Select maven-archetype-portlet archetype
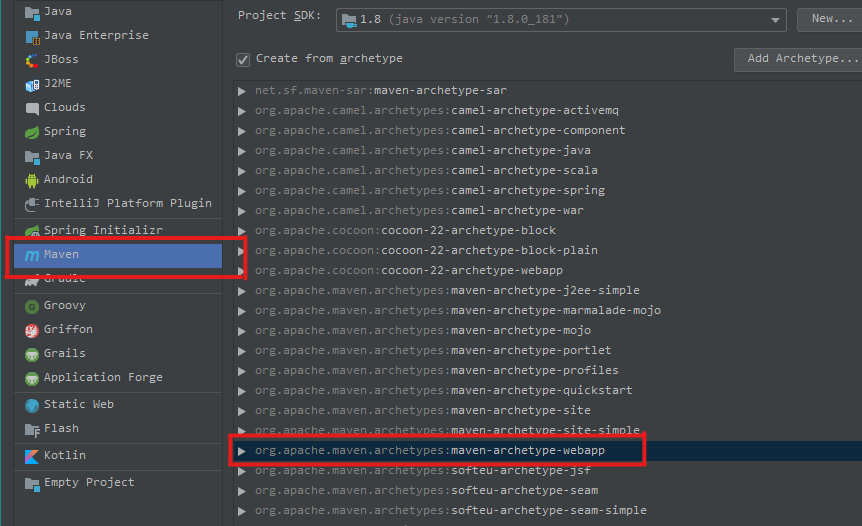862x526 pixels. (433, 350)
